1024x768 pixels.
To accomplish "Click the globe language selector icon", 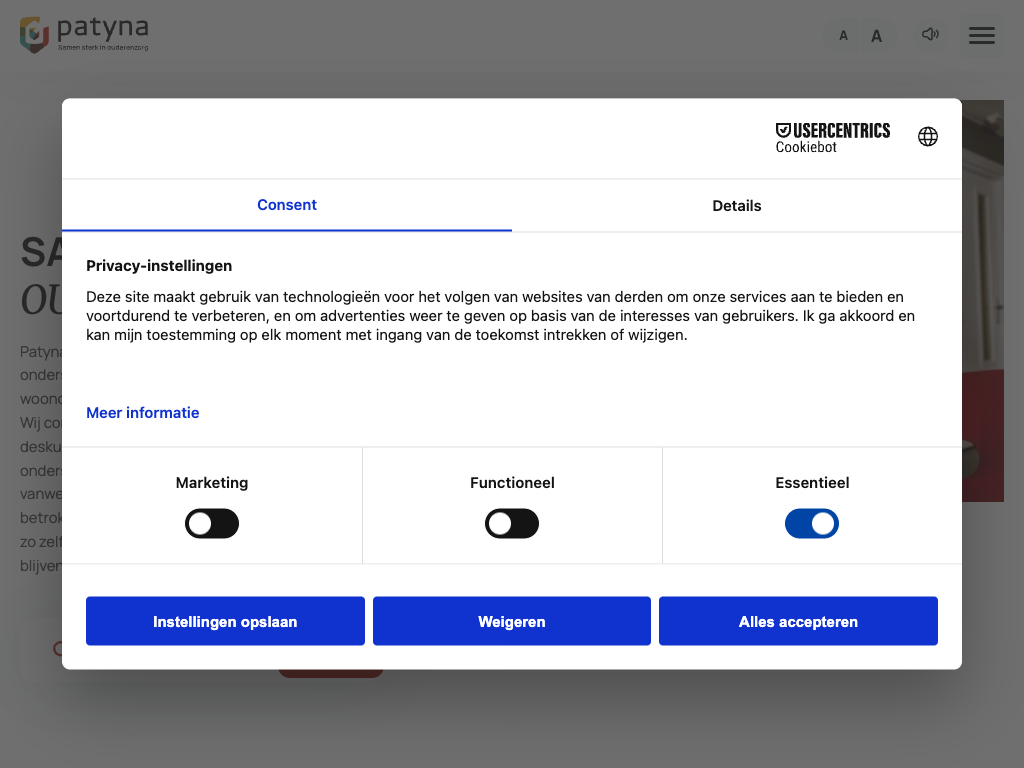I will pyautogui.click(x=928, y=137).
